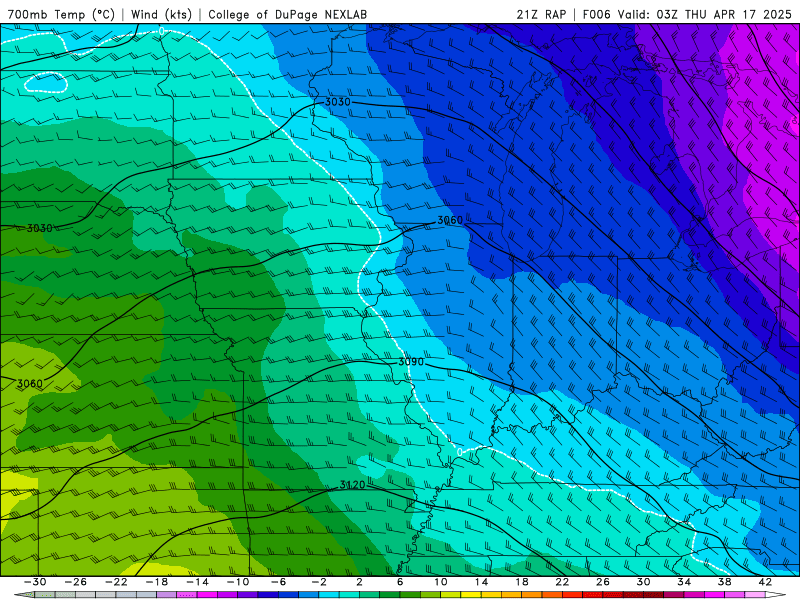
Task: Click the '18' colorbar tick label
Action: click(x=521, y=582)
